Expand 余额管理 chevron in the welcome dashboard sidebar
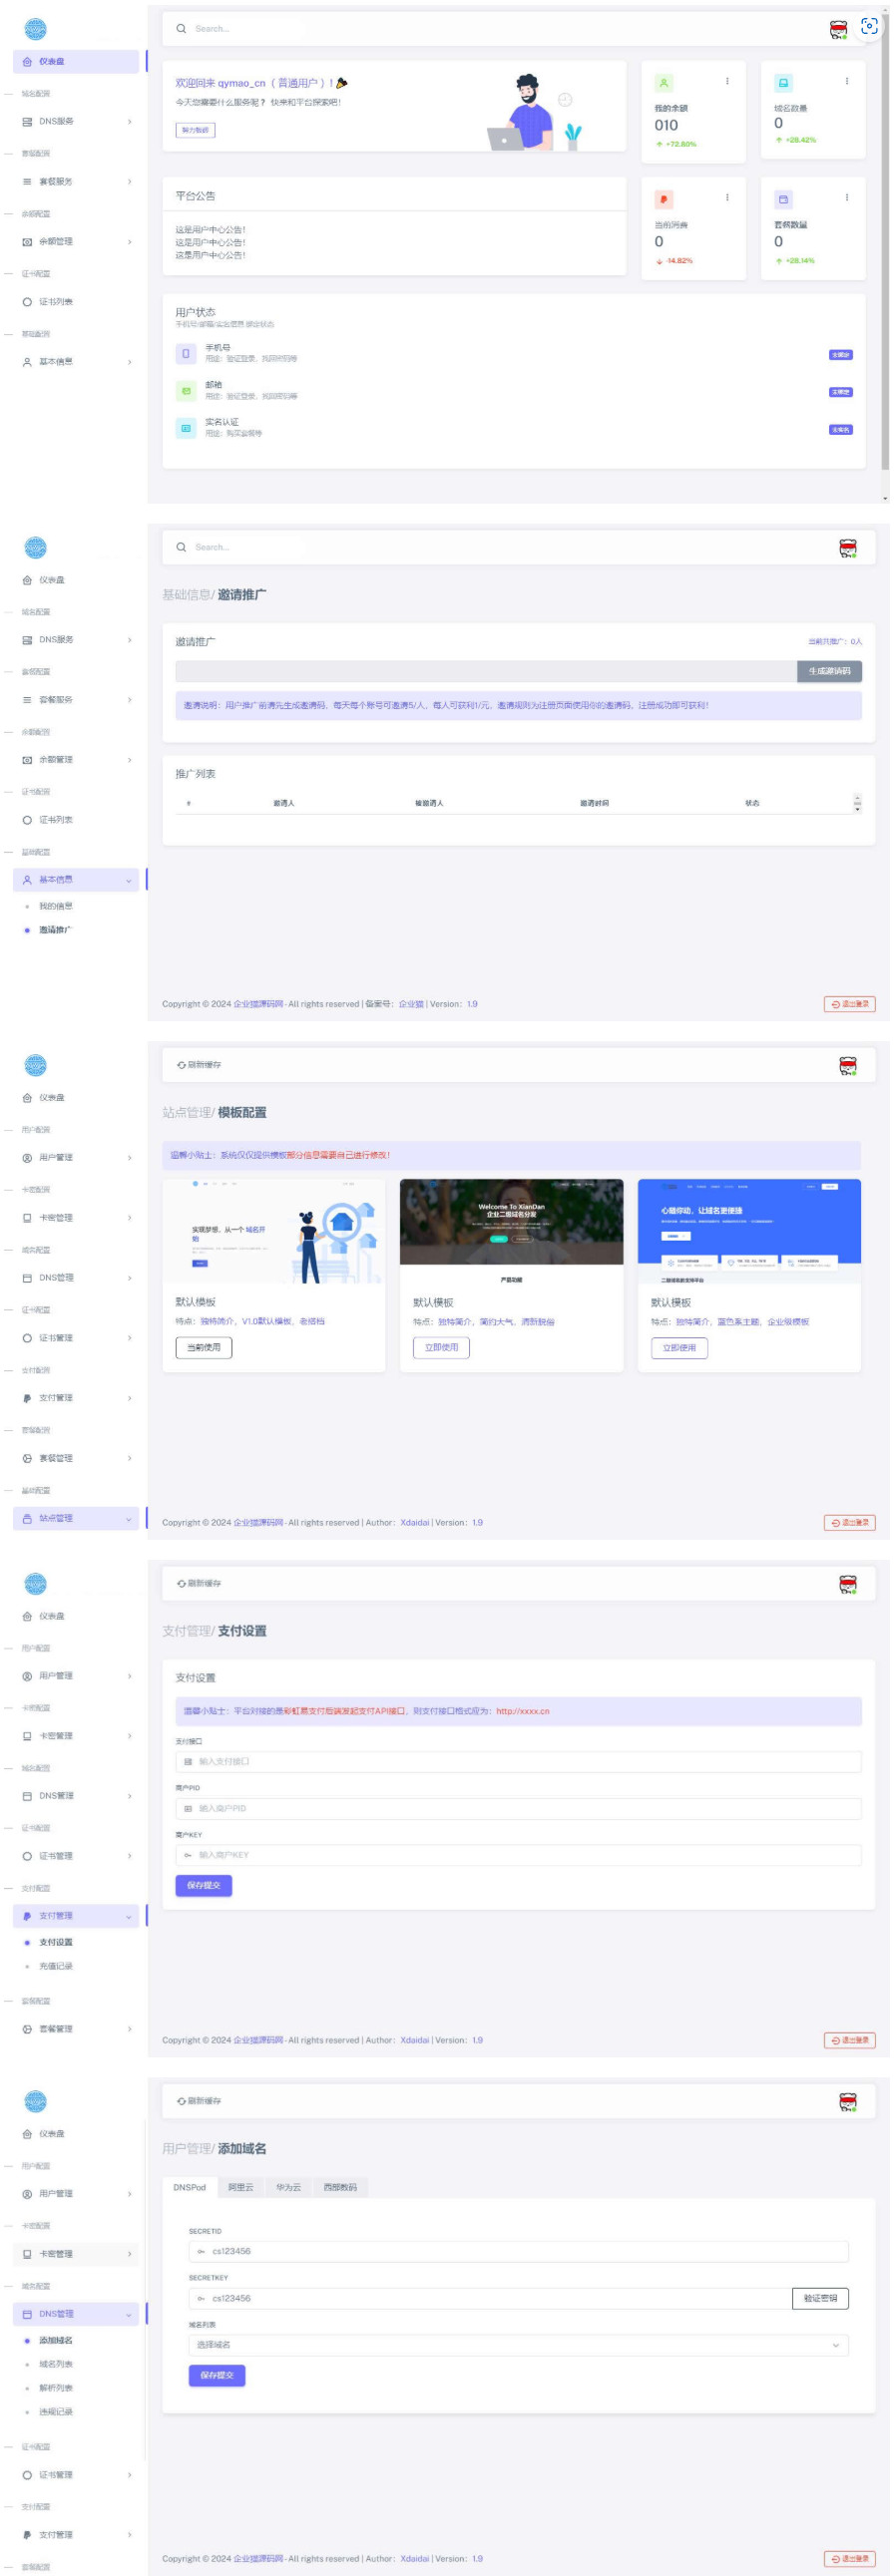 pyautogui.click(x=129, y=242)
